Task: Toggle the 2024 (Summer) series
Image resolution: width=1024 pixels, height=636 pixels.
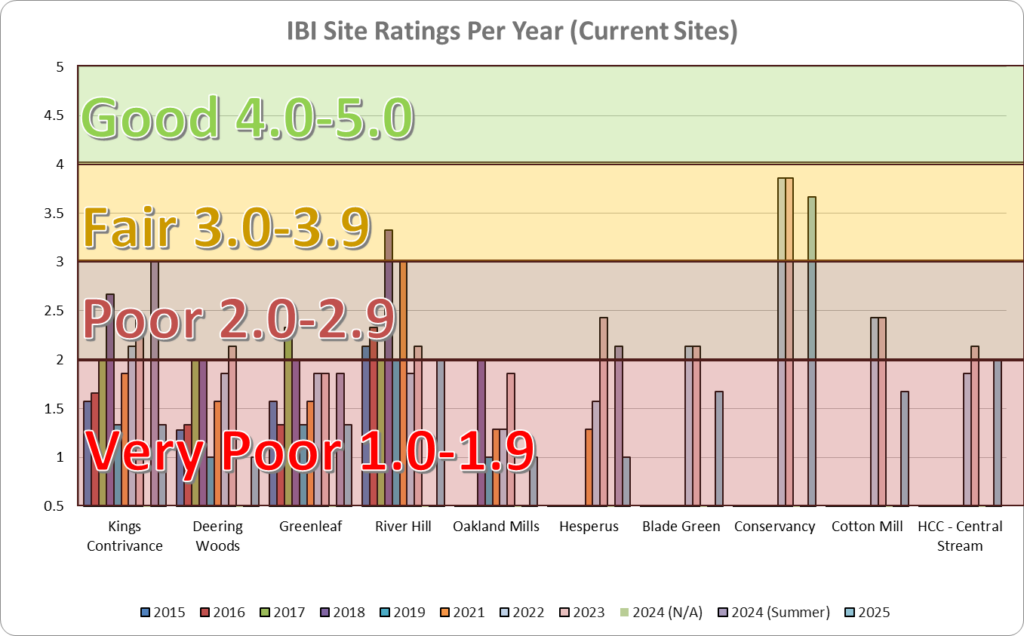Action: click(x=723, y=611)
